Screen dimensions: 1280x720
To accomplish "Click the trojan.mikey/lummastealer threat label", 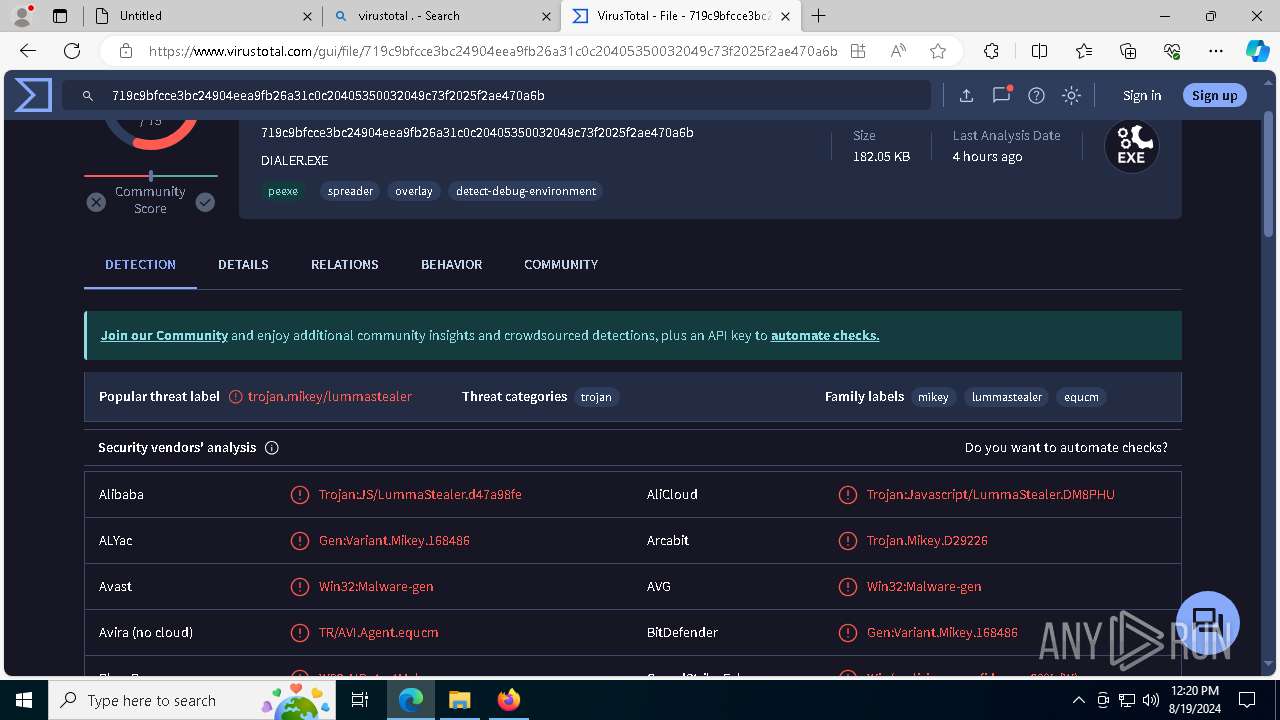I will [x=330, y=397].
